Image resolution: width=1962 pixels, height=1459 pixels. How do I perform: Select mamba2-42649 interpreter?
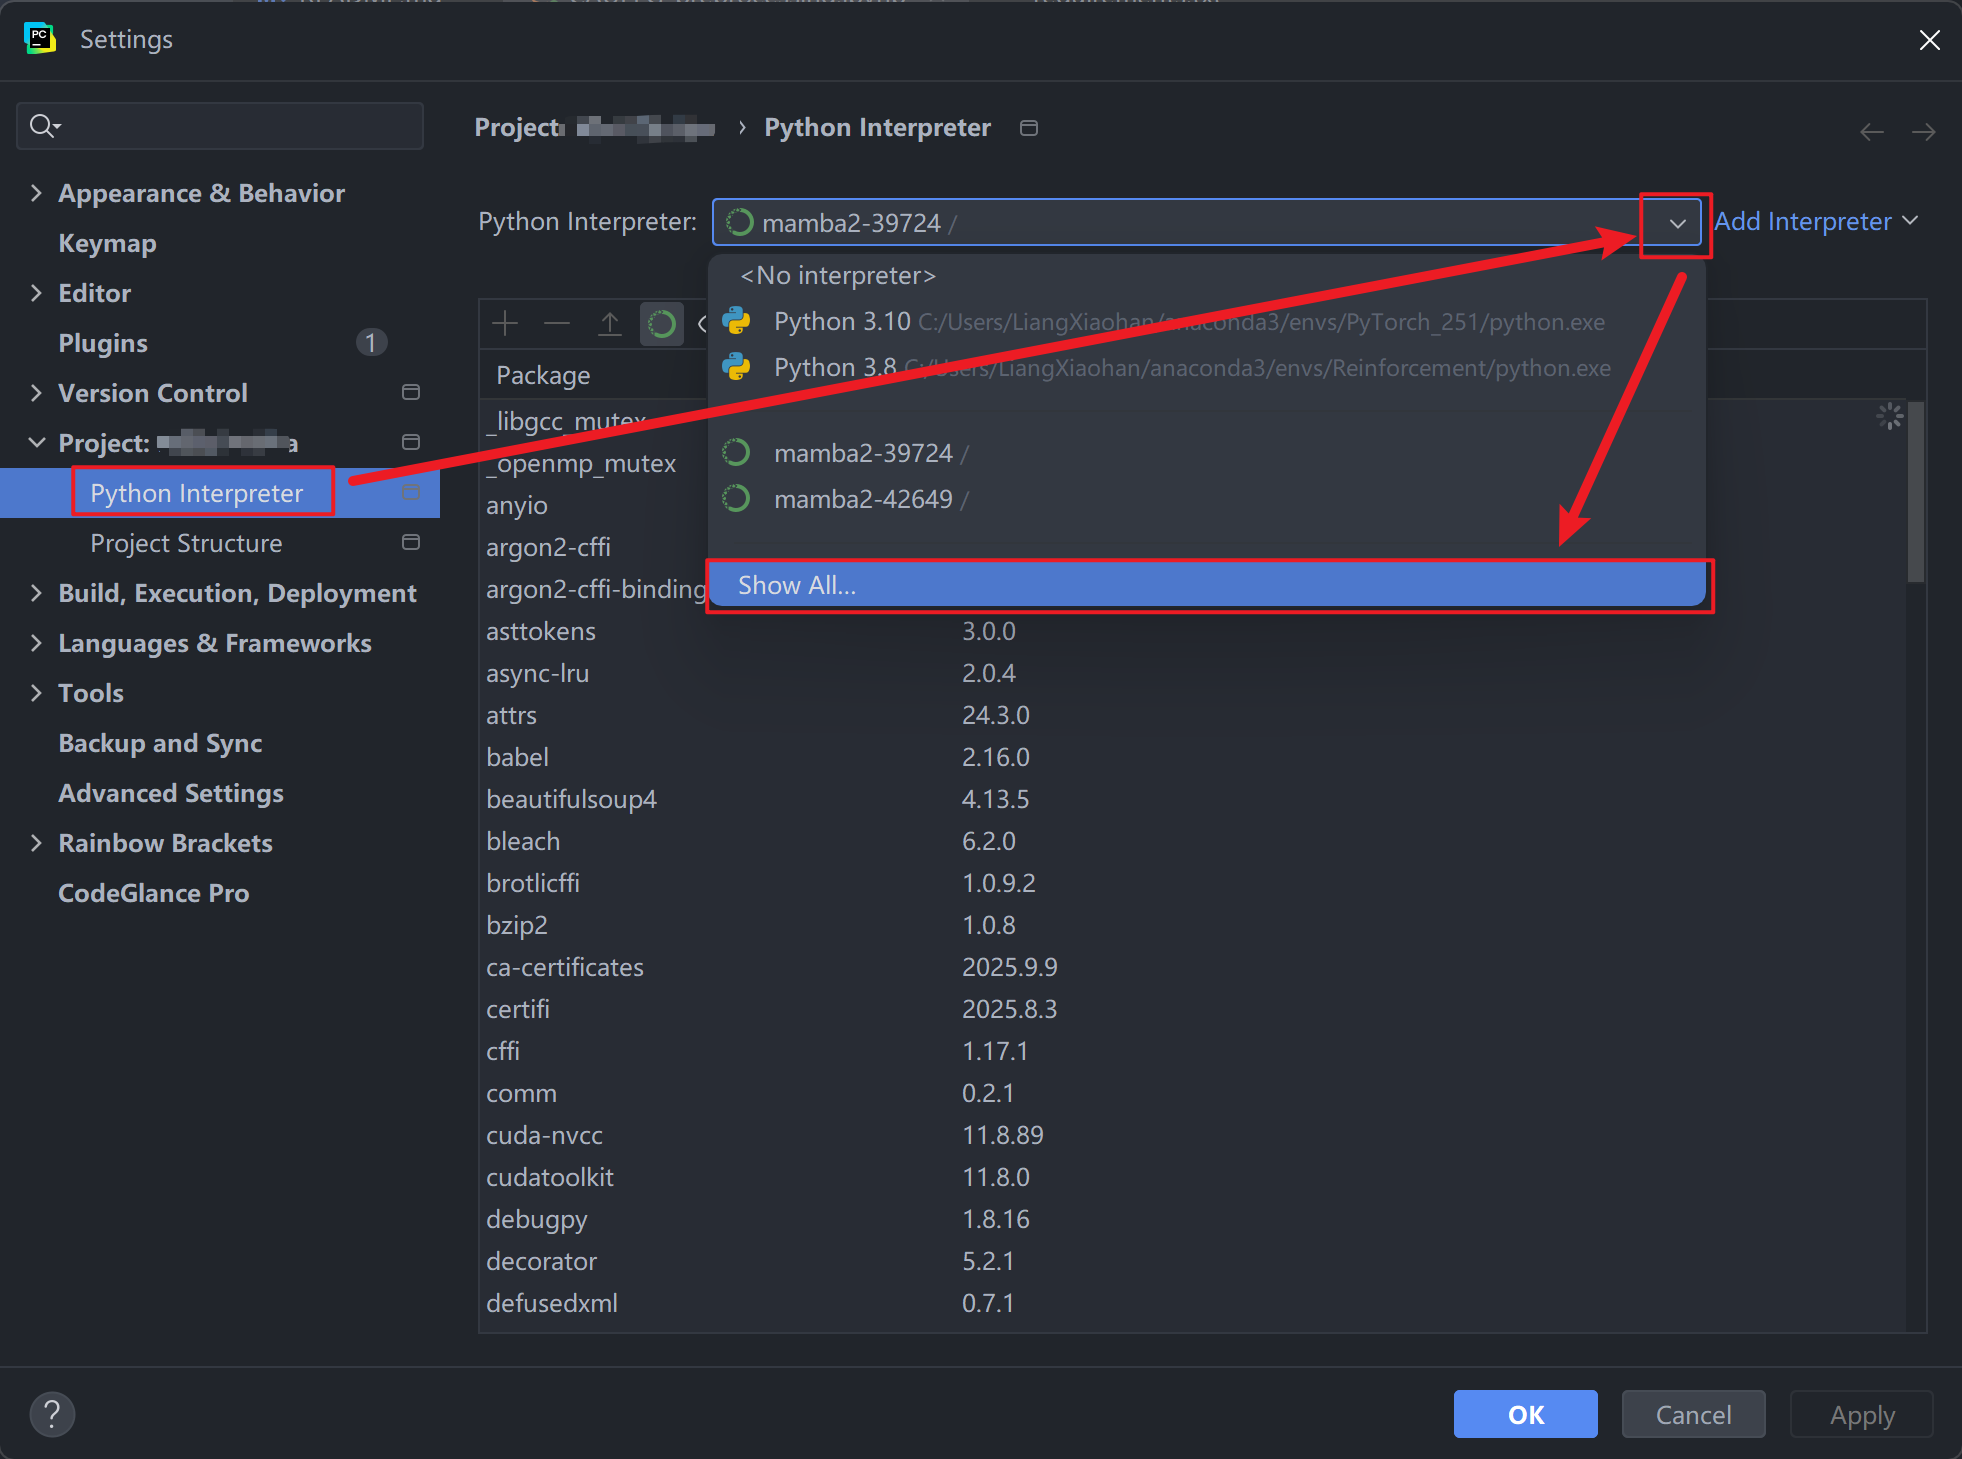1207,500
